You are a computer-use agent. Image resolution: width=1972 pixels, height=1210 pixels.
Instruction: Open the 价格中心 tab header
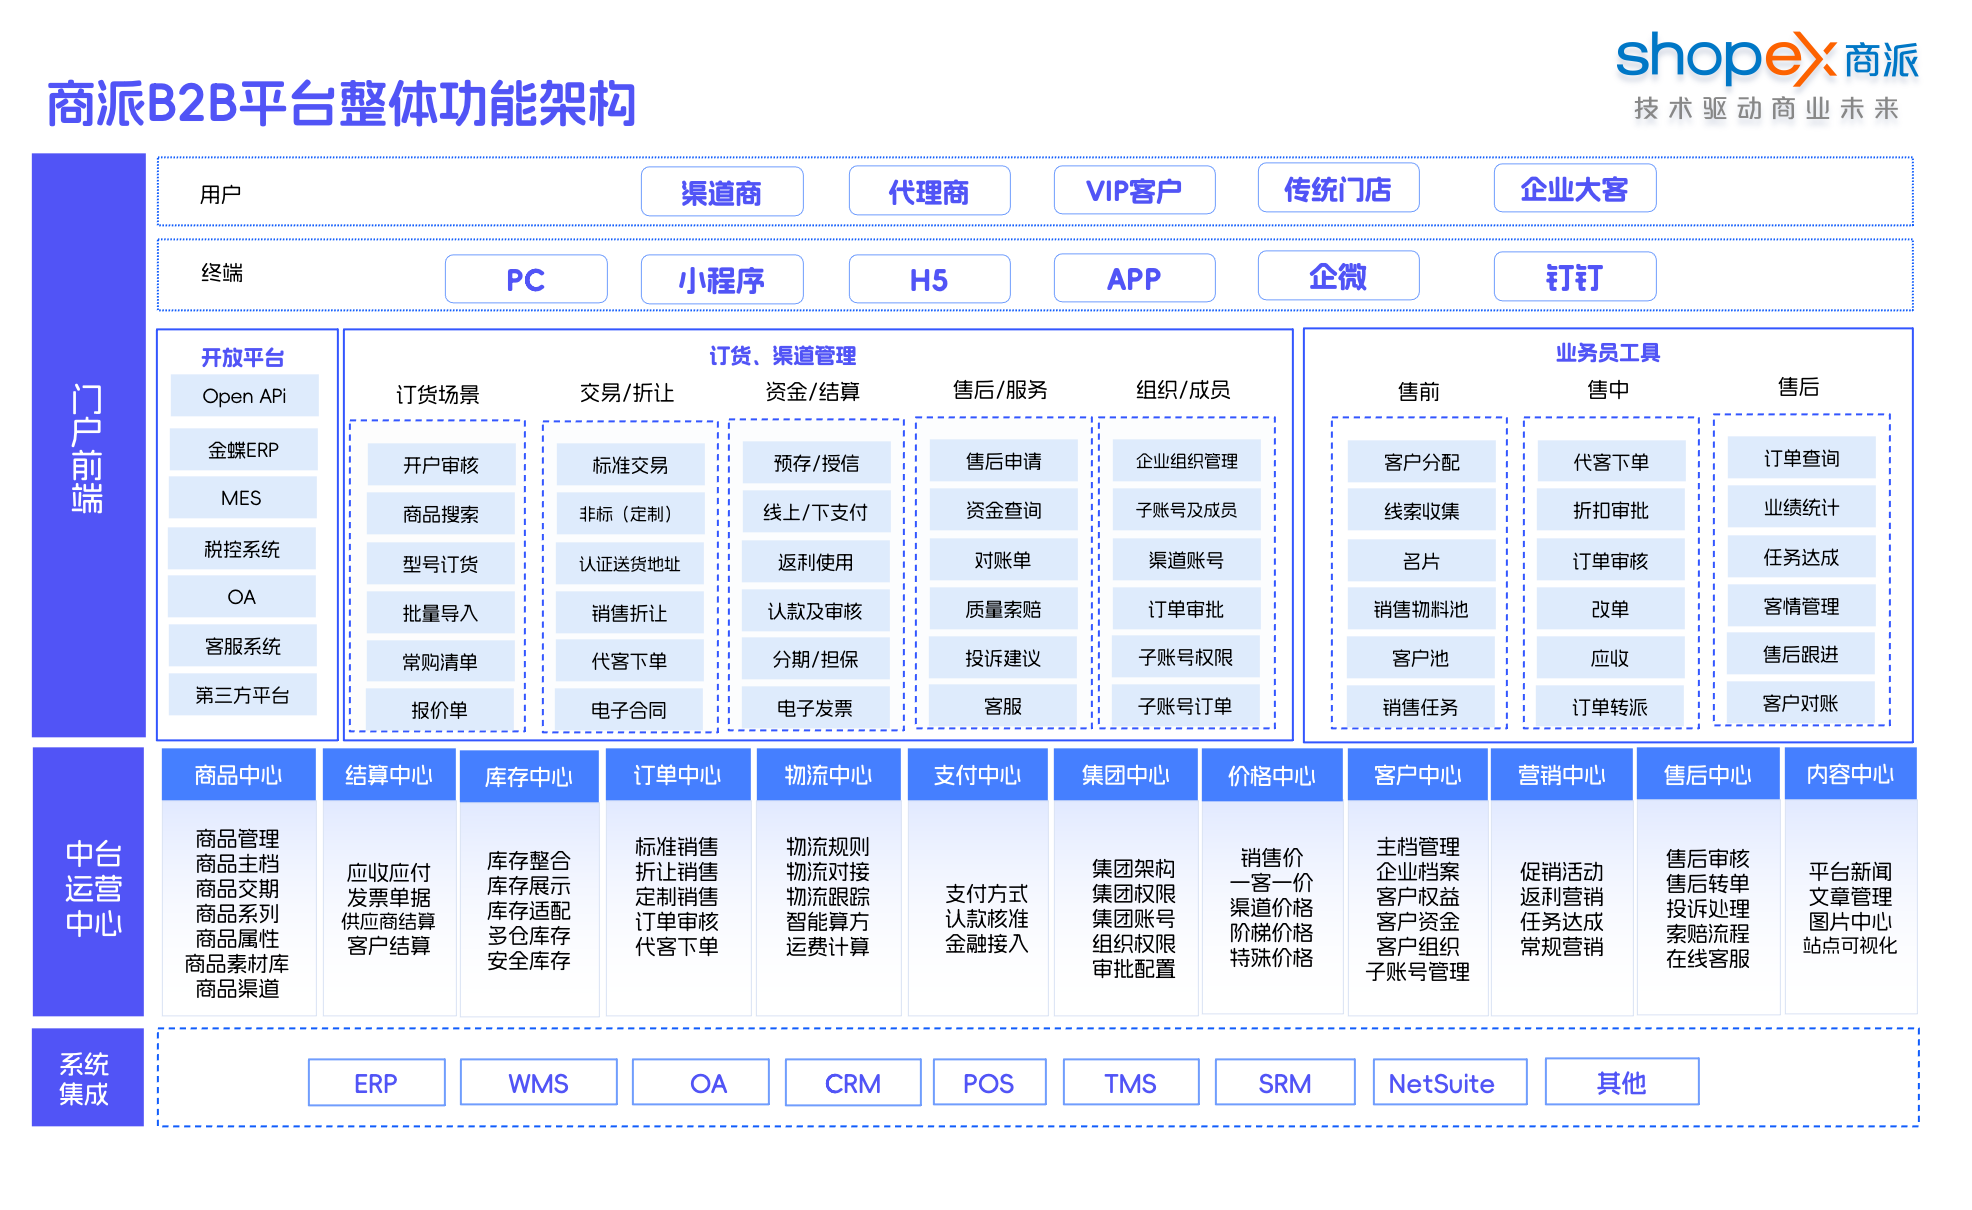click(x=1271, y=775)
